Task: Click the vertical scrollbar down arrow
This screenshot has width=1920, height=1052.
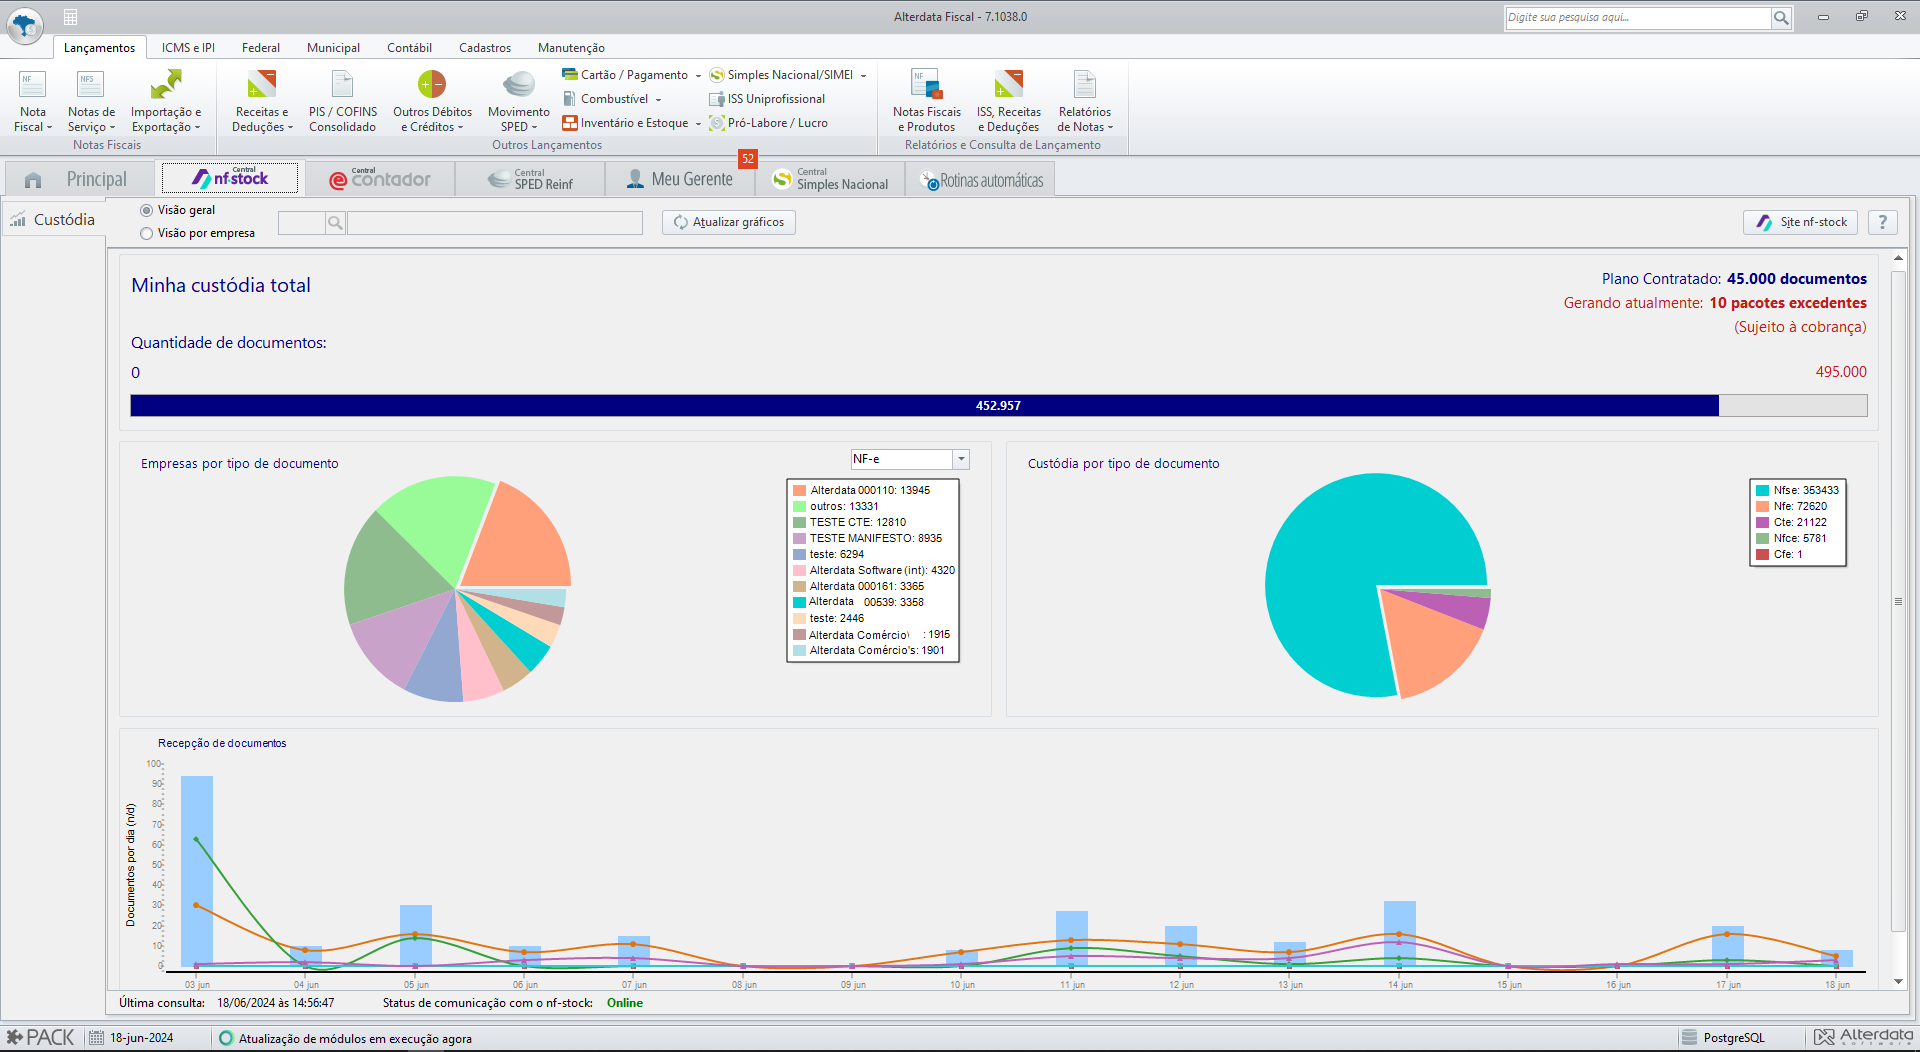Action: click(1898, 982)
